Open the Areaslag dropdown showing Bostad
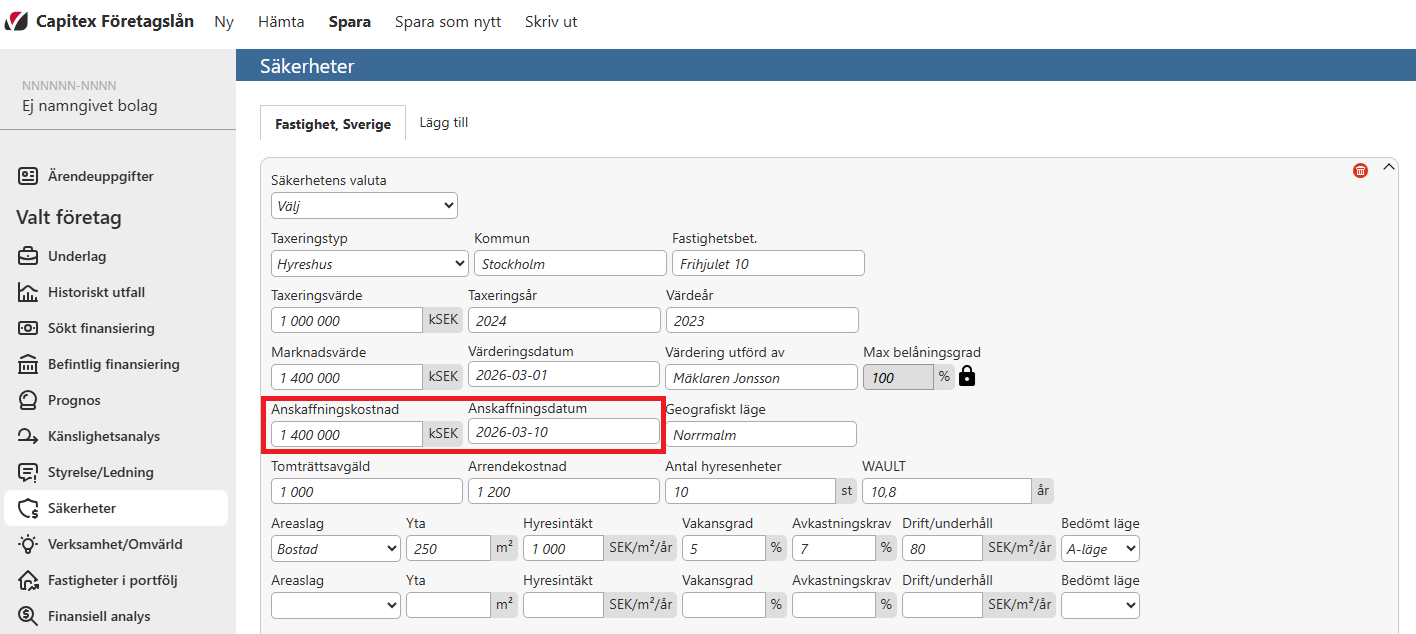The width and height of the screenshot is (1416, 634). pyautogui.click(x=336, y=548)
